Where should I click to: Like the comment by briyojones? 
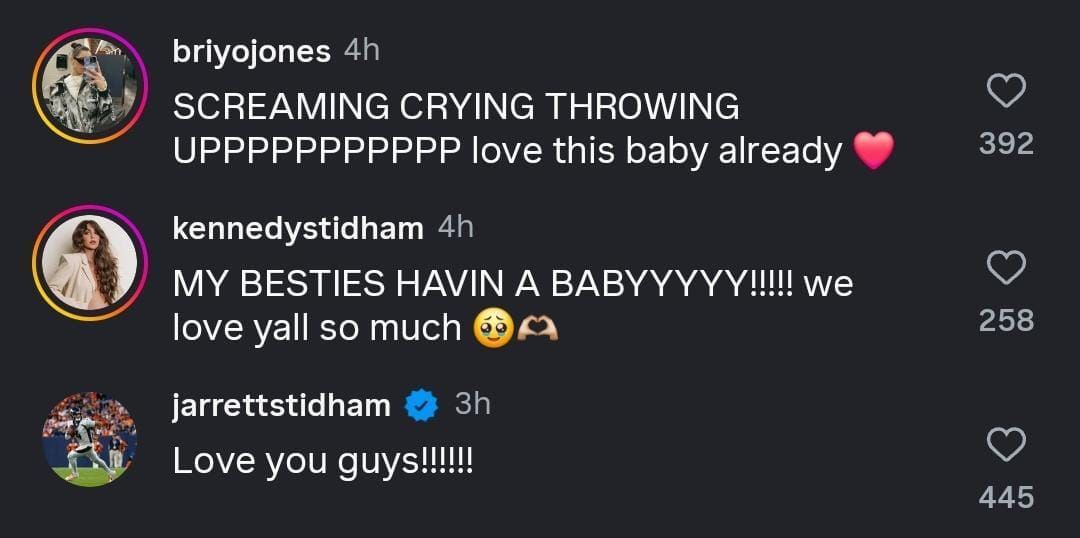(x=1006, y=93)
